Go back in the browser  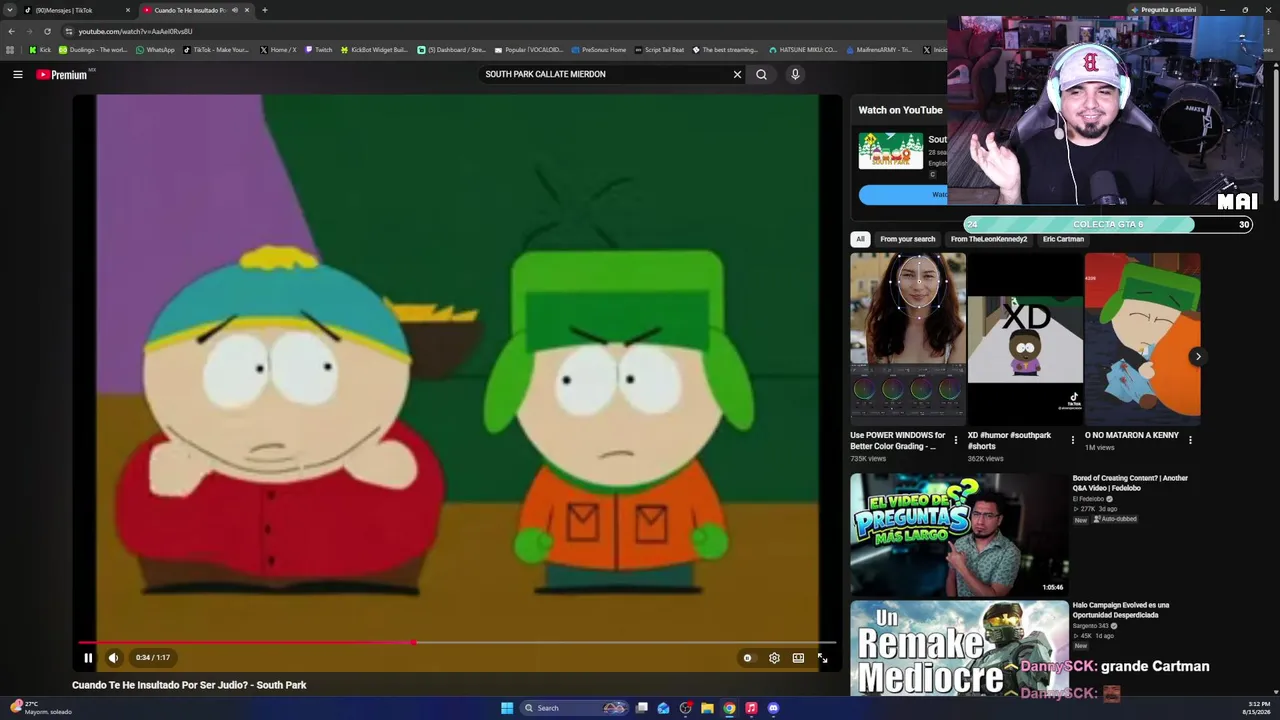(x=12, y=31)
